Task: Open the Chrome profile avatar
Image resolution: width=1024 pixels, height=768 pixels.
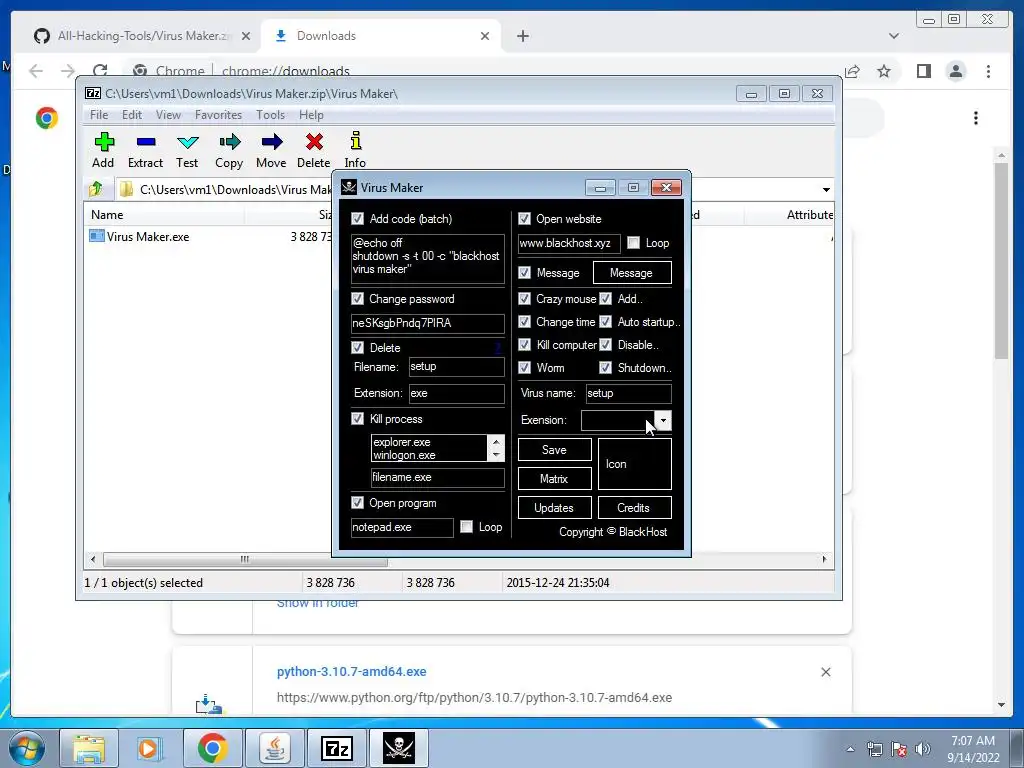Action: tap(956, 71)
